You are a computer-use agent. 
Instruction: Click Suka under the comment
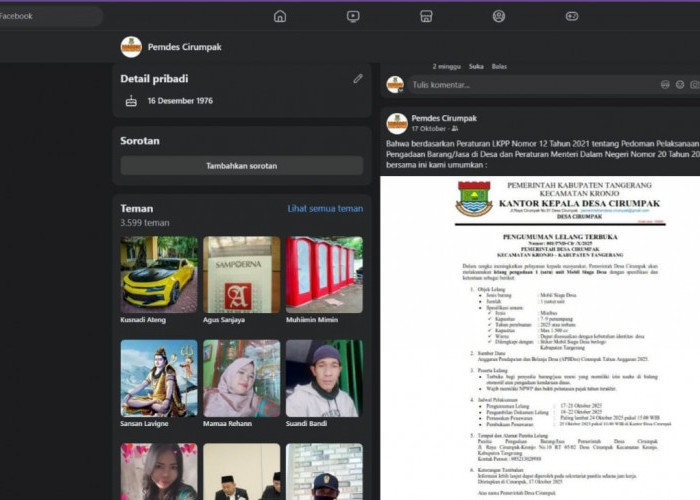click(x=476, y=66)
